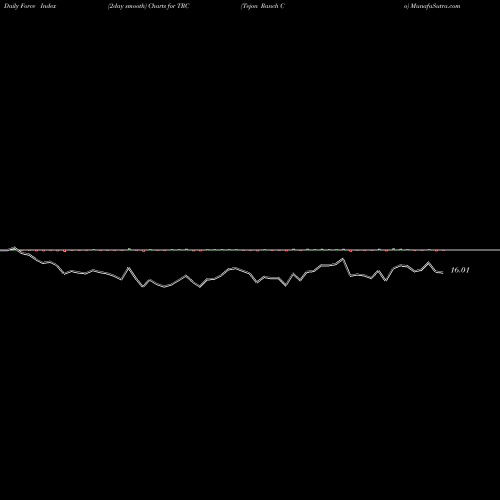Image resolution: width=500 pixels, height=500 pixels.
Task: Click the '(Tejon Ranch C' company label
Action: coord(263,6)
